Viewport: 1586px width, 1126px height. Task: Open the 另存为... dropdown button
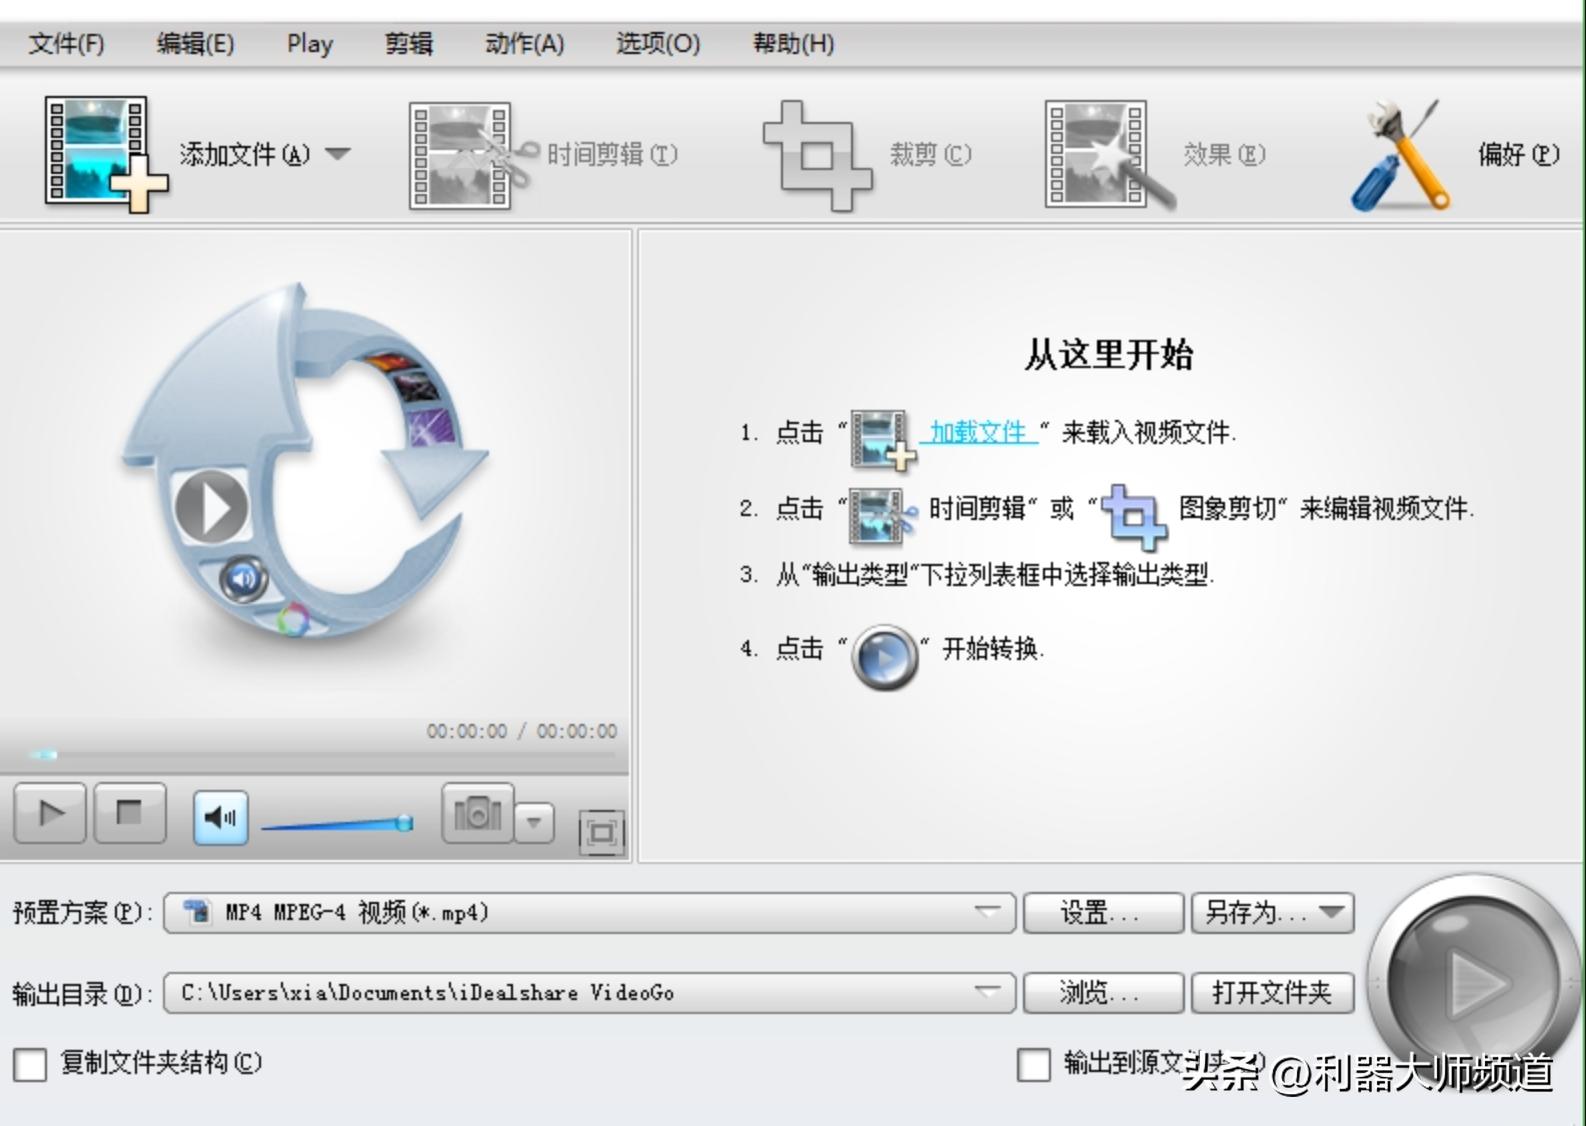tap(1273, 913)
